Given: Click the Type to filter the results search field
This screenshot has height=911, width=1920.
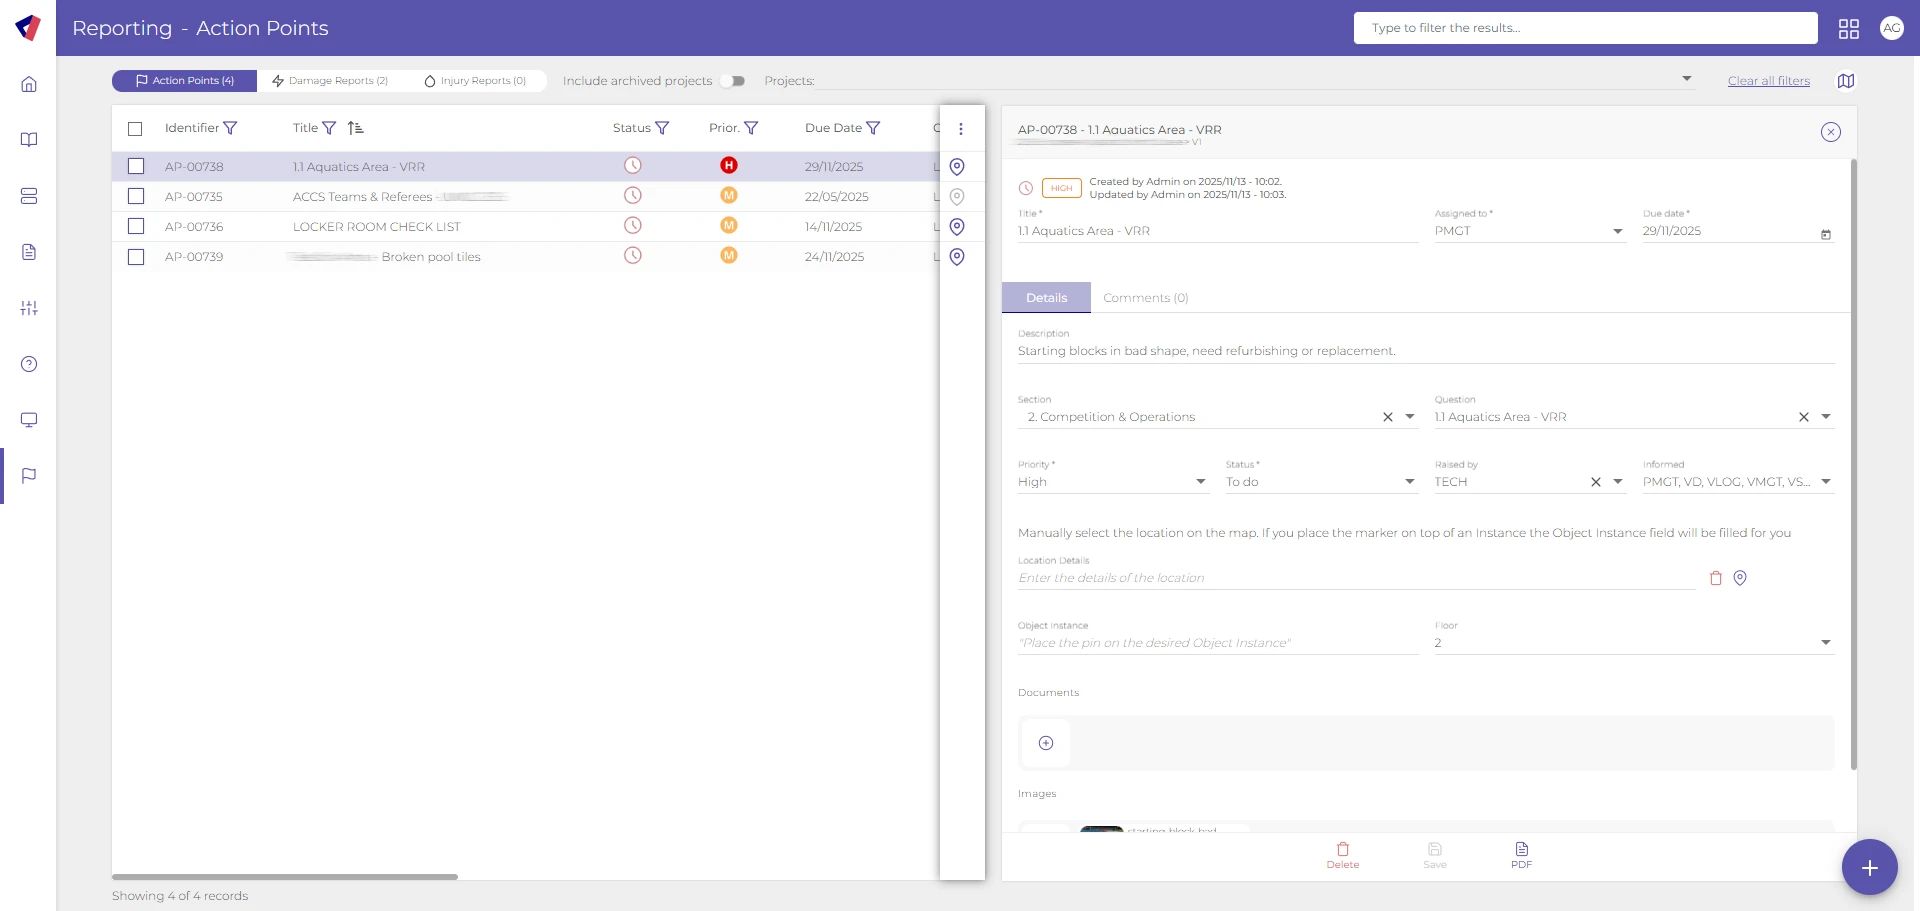Looking at the screenshot, I should click(1586, 28).
